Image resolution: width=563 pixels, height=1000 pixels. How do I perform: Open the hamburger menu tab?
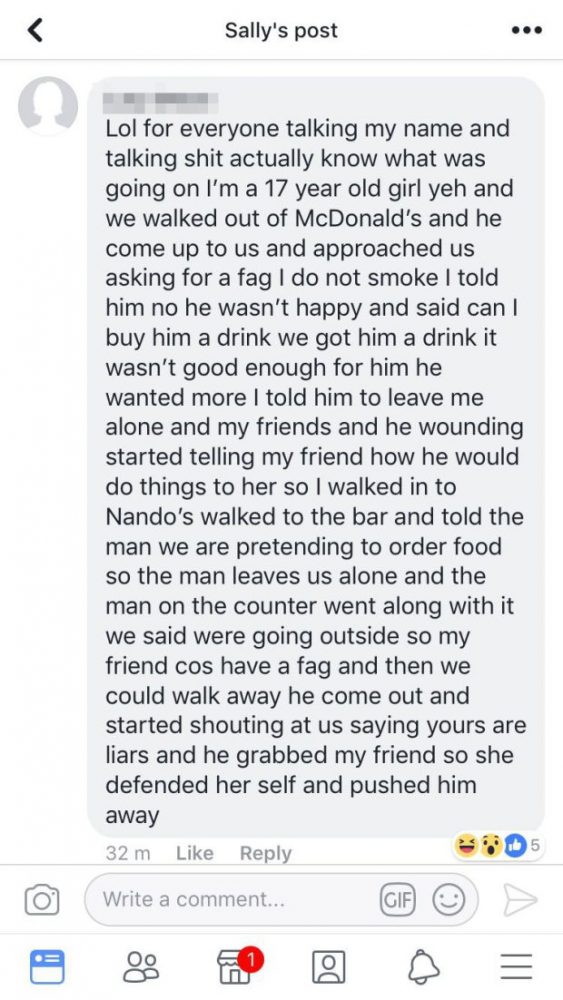click(516, 967)
